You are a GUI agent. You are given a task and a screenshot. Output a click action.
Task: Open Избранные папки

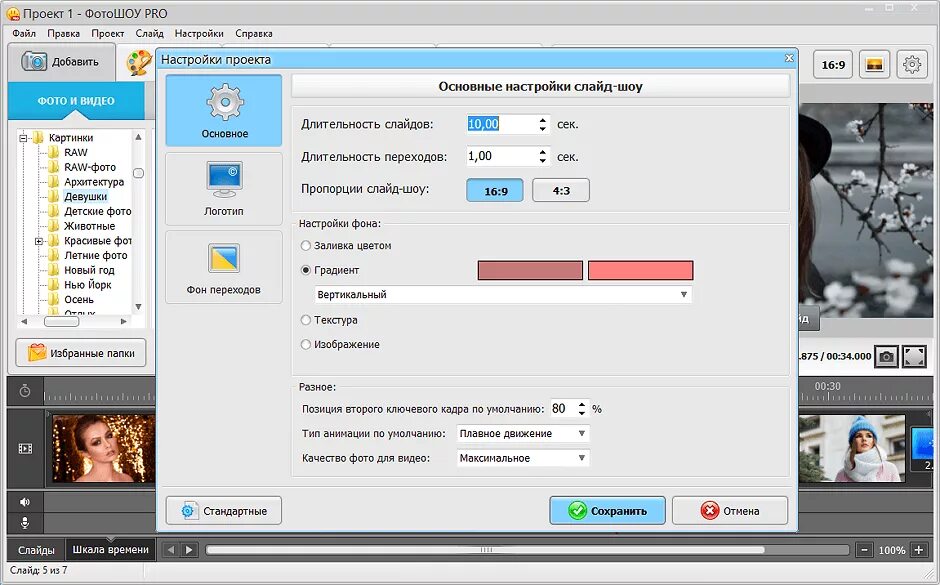click(81, 353)
